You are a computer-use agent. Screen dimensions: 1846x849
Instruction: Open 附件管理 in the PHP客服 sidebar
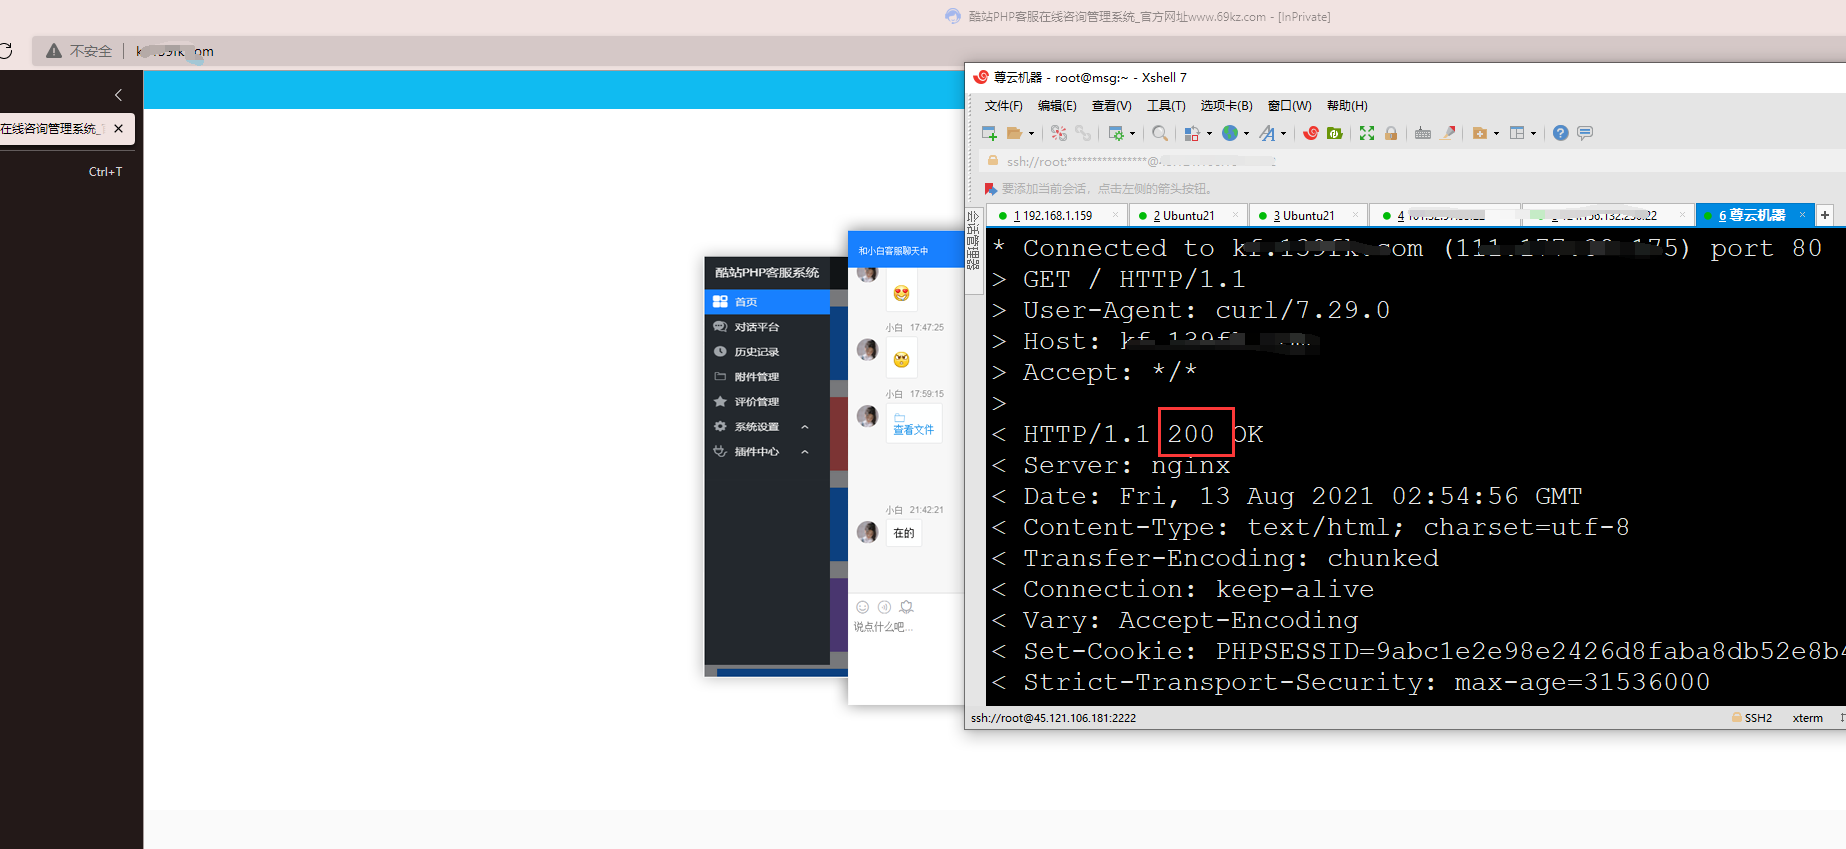pyautogui.click(x=767, y=377)
